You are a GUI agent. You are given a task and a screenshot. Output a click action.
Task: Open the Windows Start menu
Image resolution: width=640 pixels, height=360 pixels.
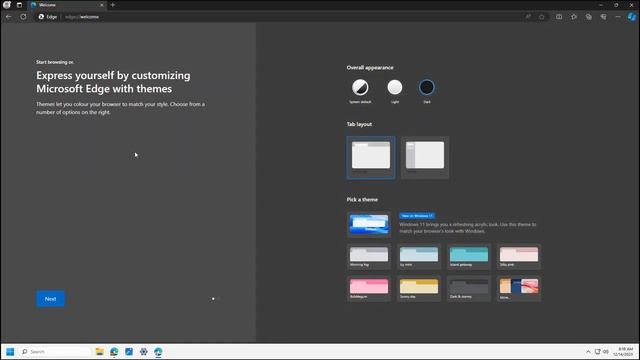10,351
